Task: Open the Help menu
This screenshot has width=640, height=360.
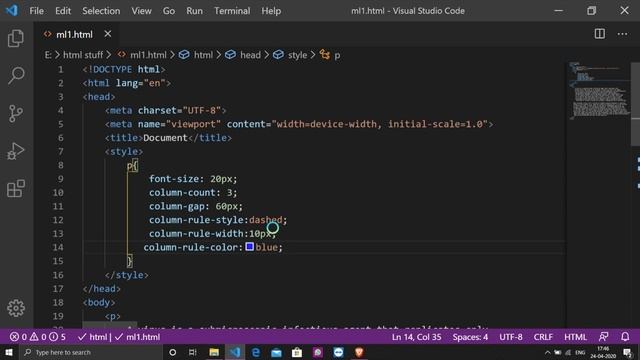Action: coord(271,11)
